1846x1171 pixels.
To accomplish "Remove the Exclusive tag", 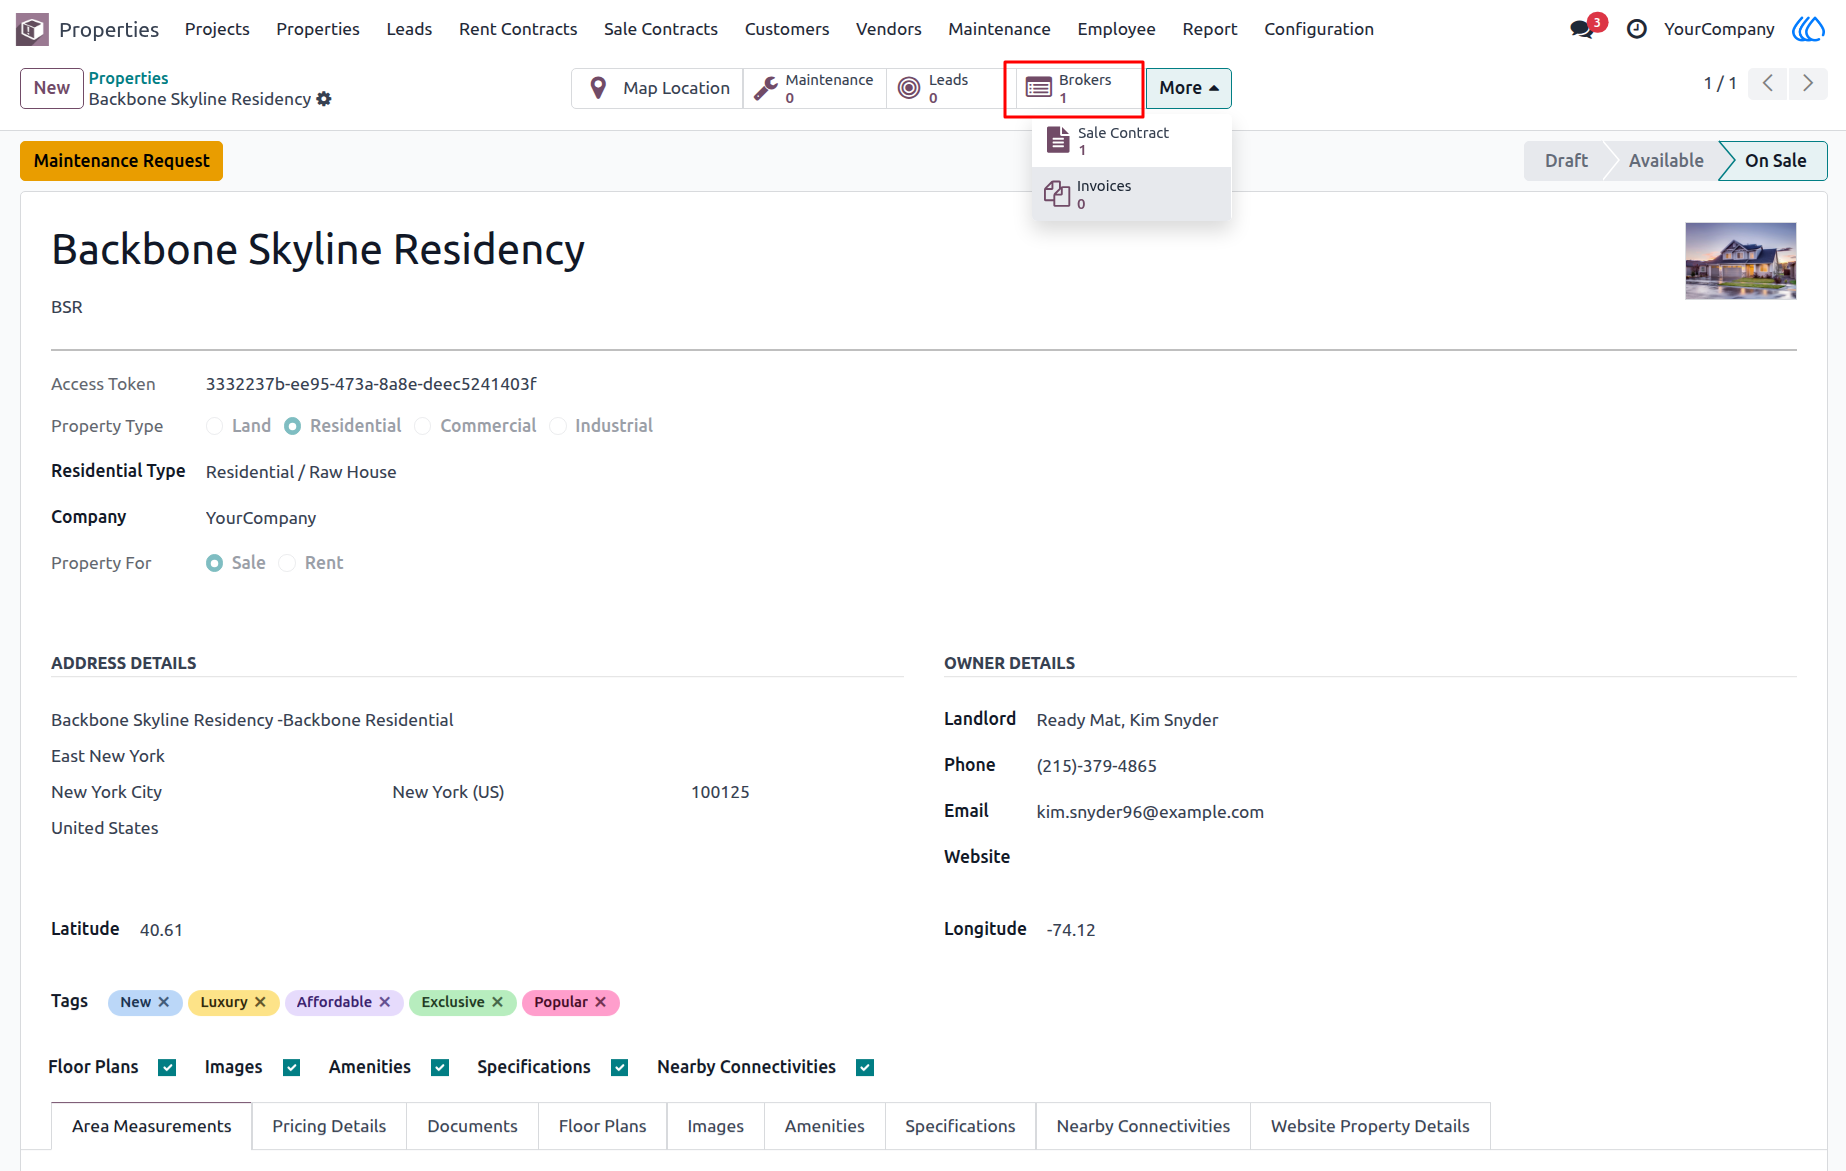I will click(497, 1002).
